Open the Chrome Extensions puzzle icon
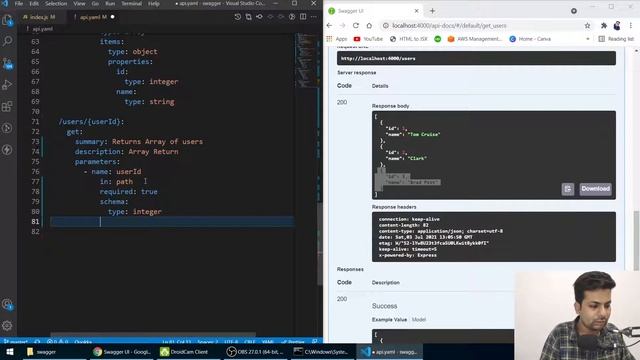 604,26
